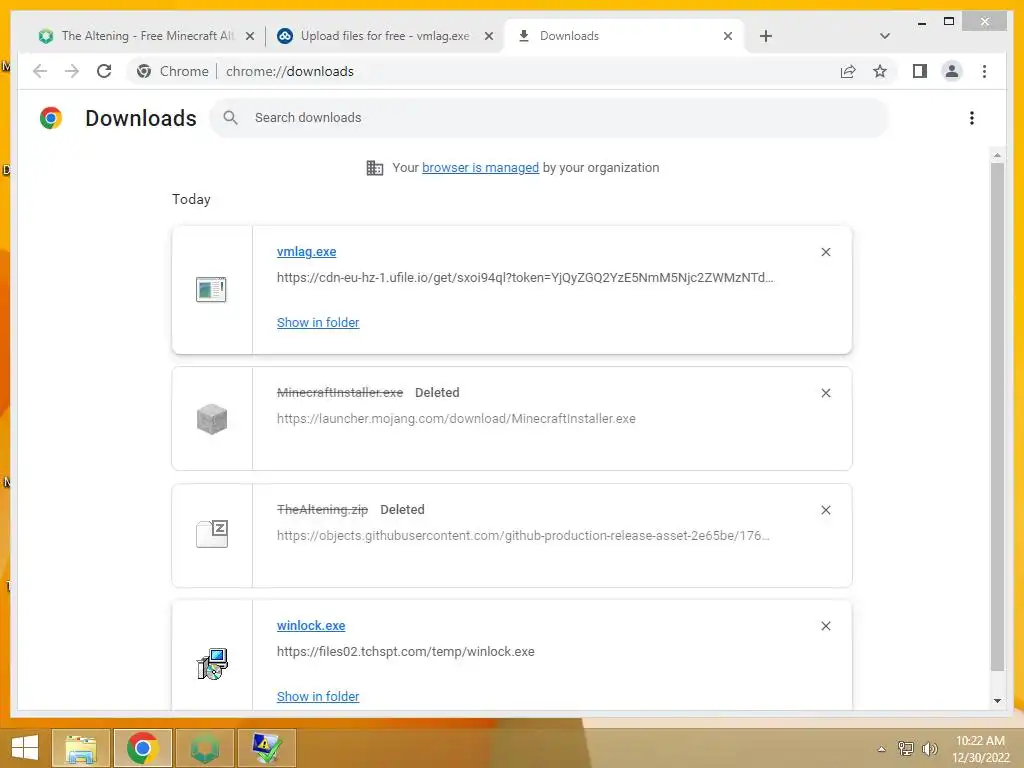1024x768 pixels.
Task: Open the Windows Start button
Action: [x=24, y=748]
